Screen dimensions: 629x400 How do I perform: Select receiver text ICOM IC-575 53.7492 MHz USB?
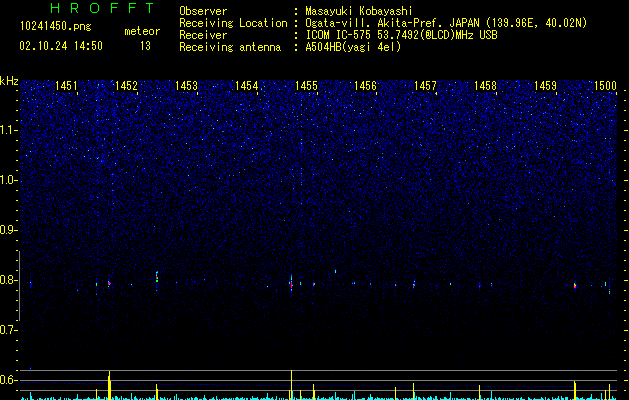click(x=401, y=35)
